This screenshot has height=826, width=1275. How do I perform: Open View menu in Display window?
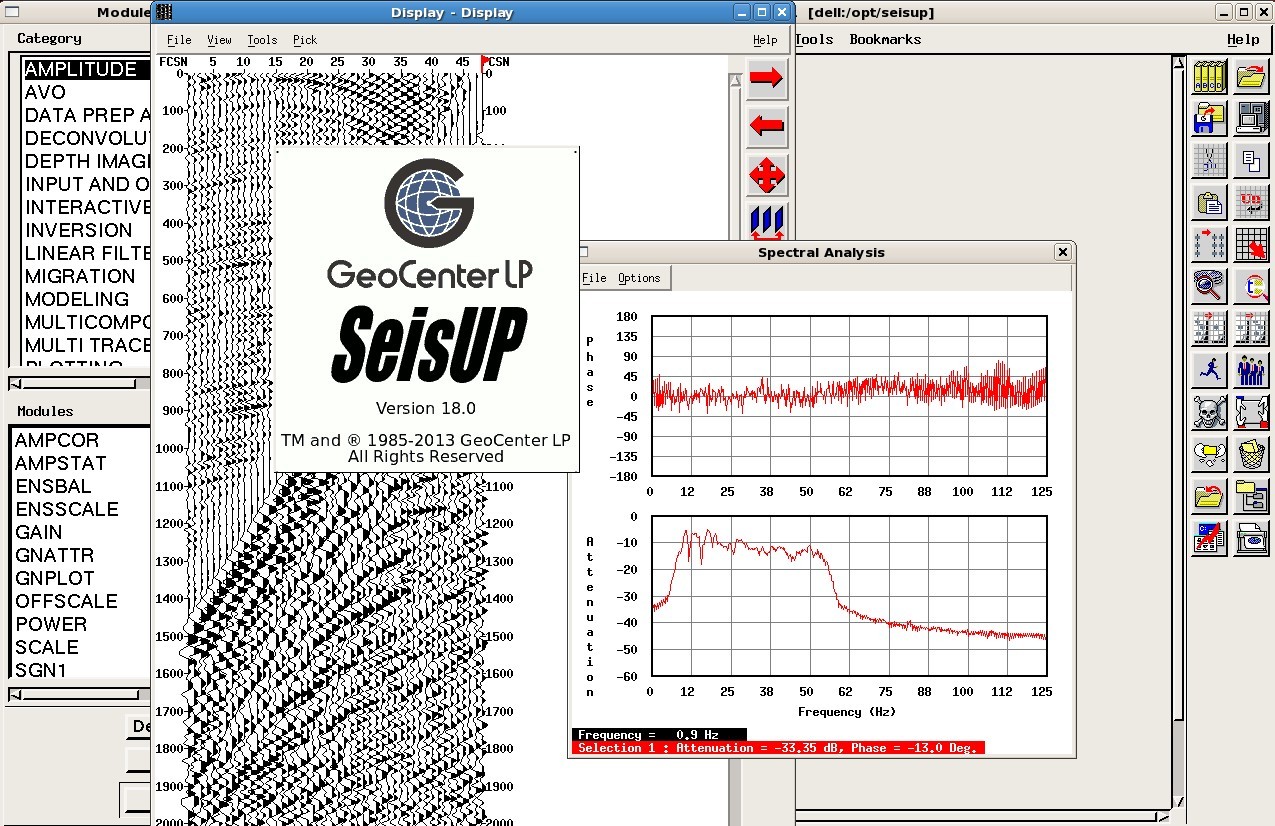(219, 40)
